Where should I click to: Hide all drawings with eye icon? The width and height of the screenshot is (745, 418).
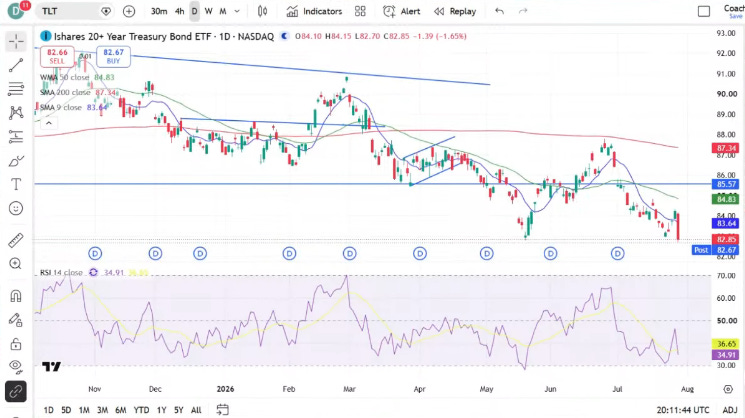pyautogui.click(x=16, y=366)
